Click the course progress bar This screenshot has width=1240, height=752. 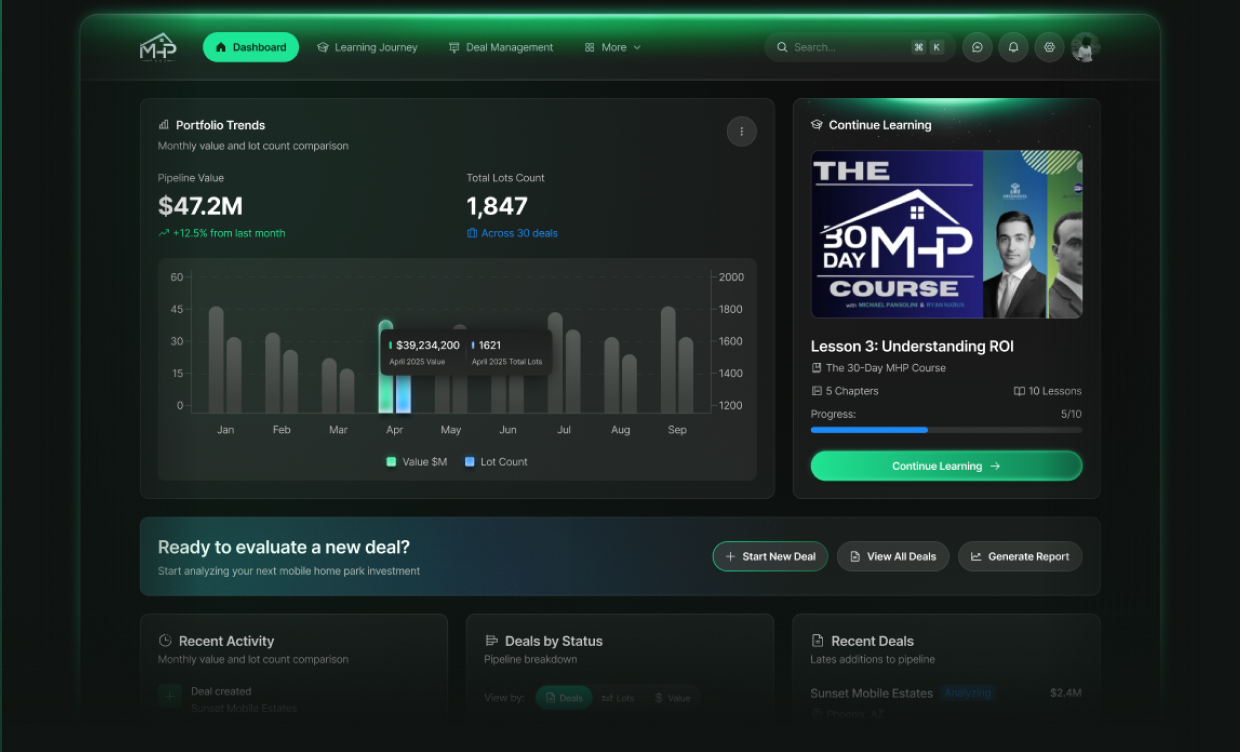[x=946, y=430]
